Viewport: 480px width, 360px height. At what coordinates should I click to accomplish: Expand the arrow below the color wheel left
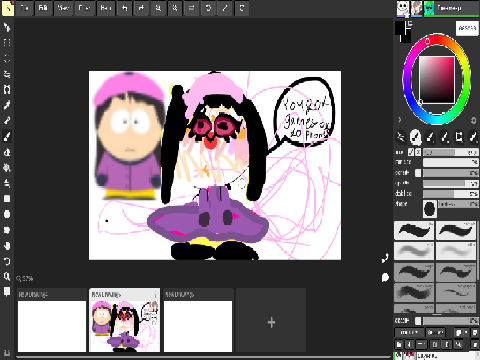click(x=400, y=120)
